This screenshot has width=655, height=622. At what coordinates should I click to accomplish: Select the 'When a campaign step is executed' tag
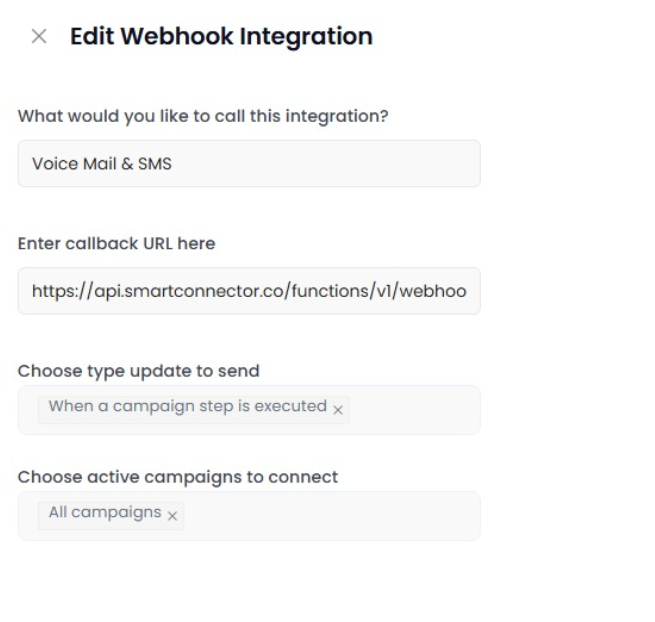(188, 406)
